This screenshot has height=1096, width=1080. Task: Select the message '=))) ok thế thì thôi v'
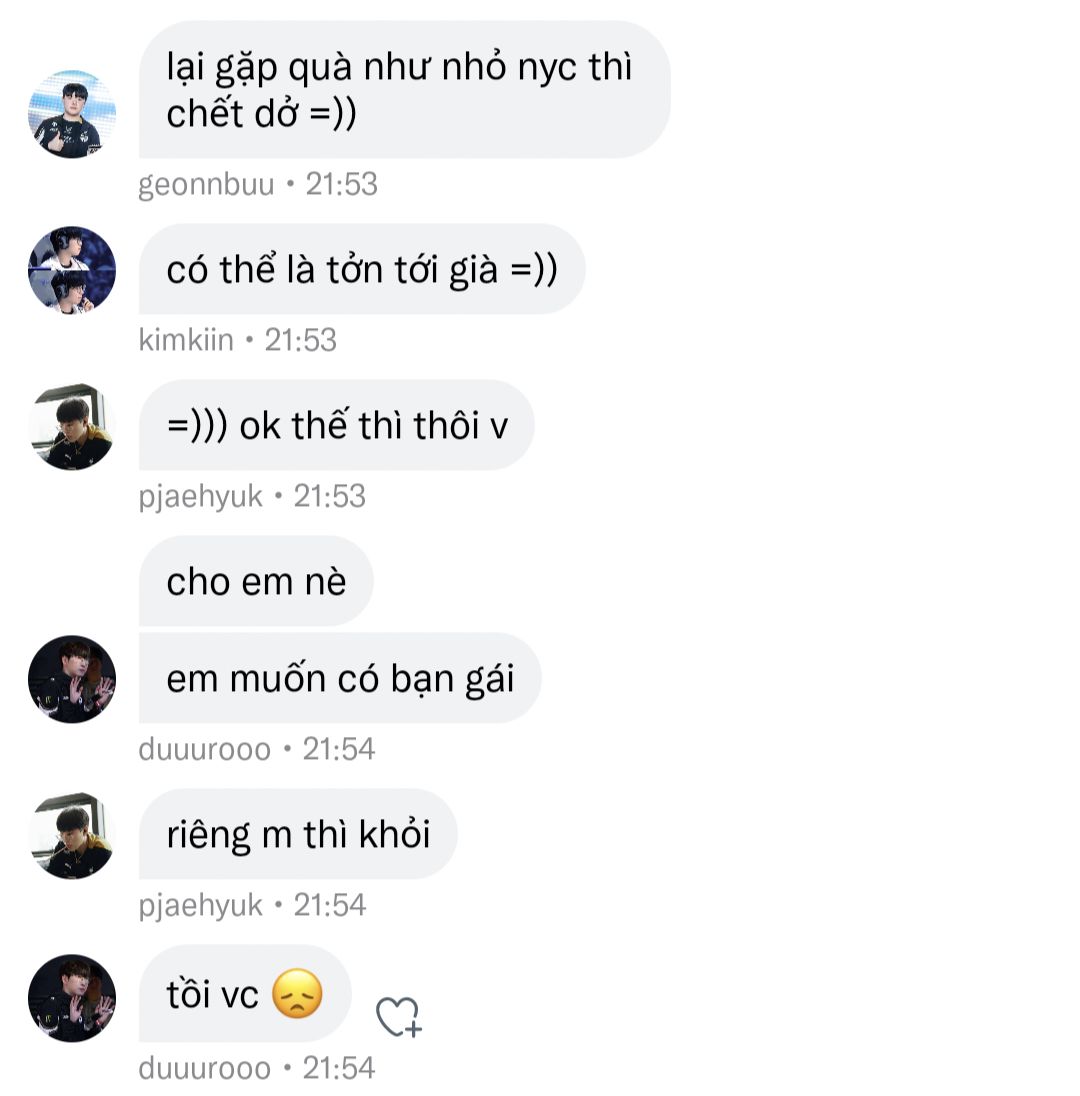[336, 425]
